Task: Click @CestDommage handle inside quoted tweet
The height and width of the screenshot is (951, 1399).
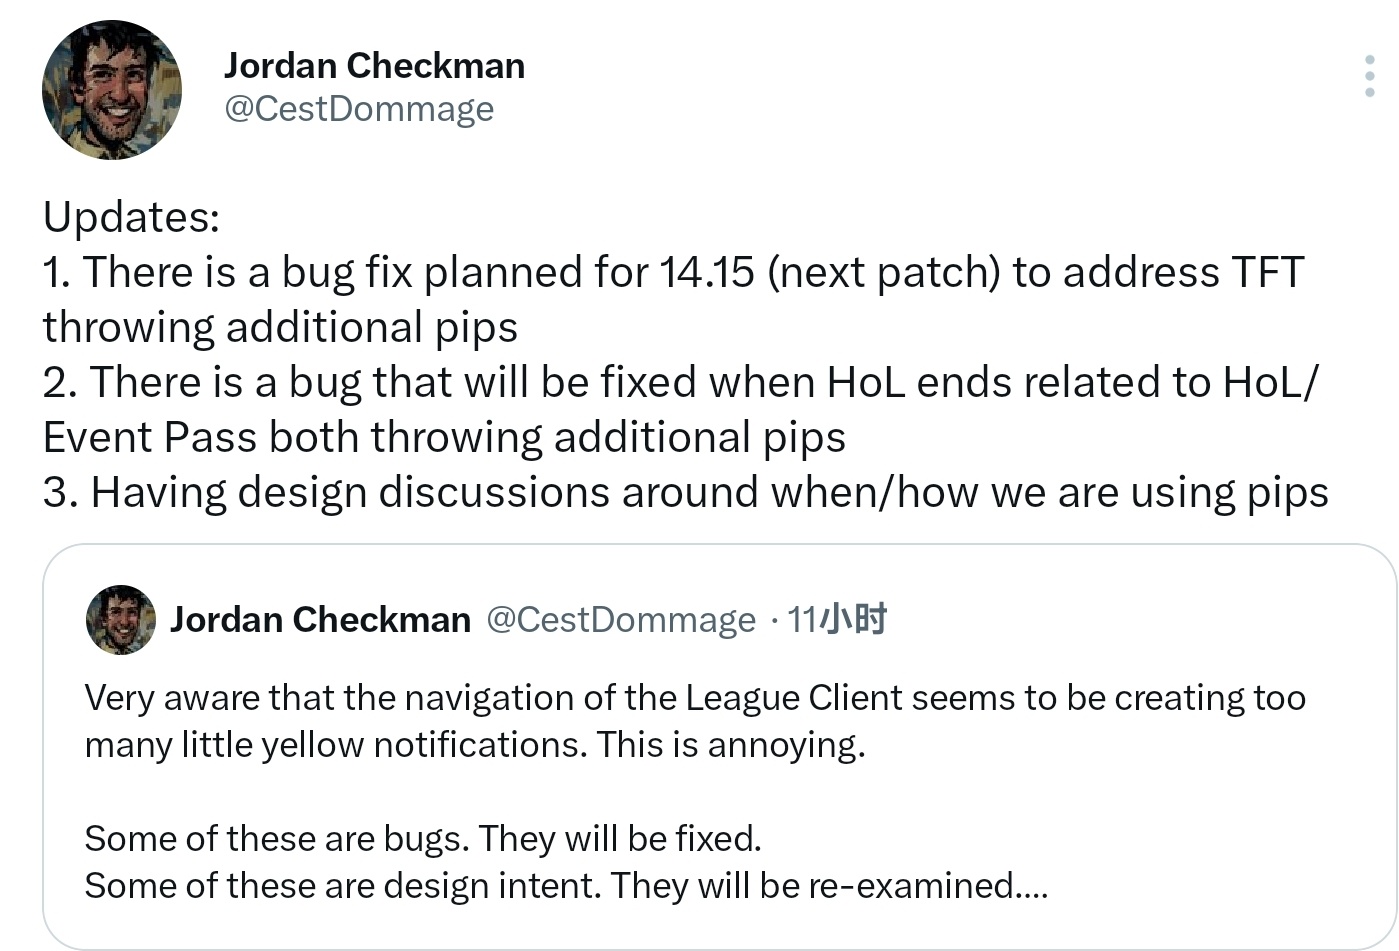Action: coord(621,620)
